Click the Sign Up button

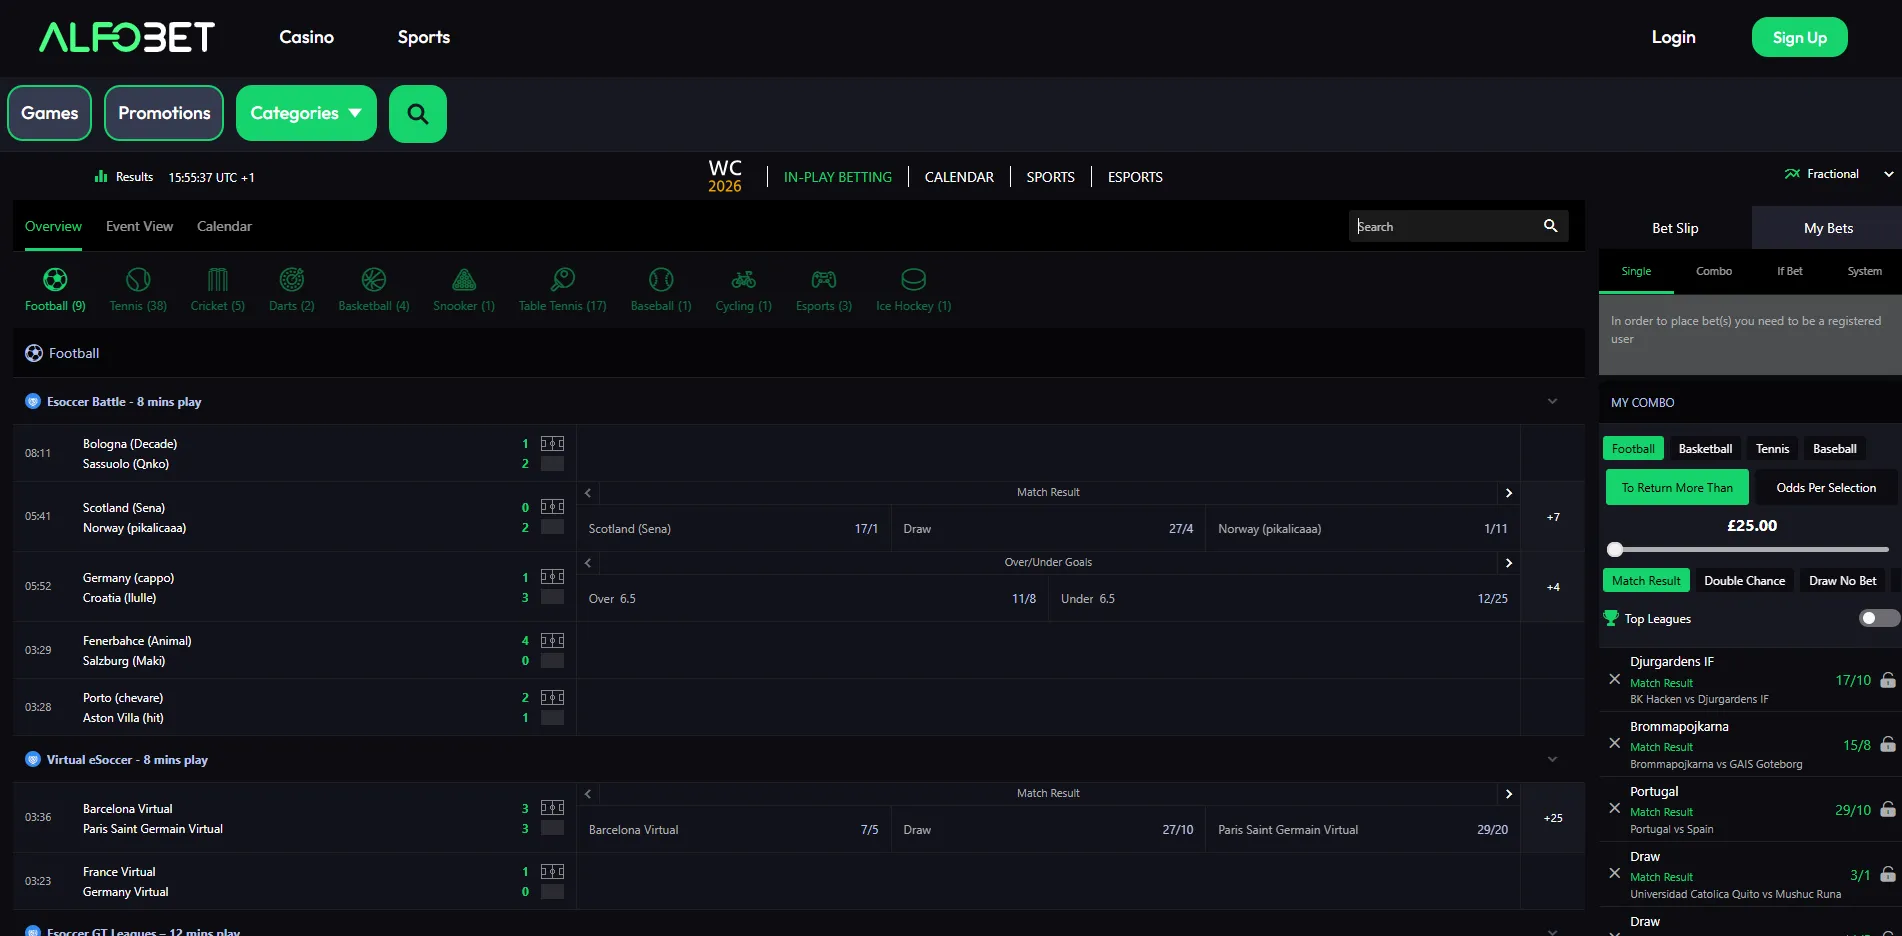[1799, 37]
